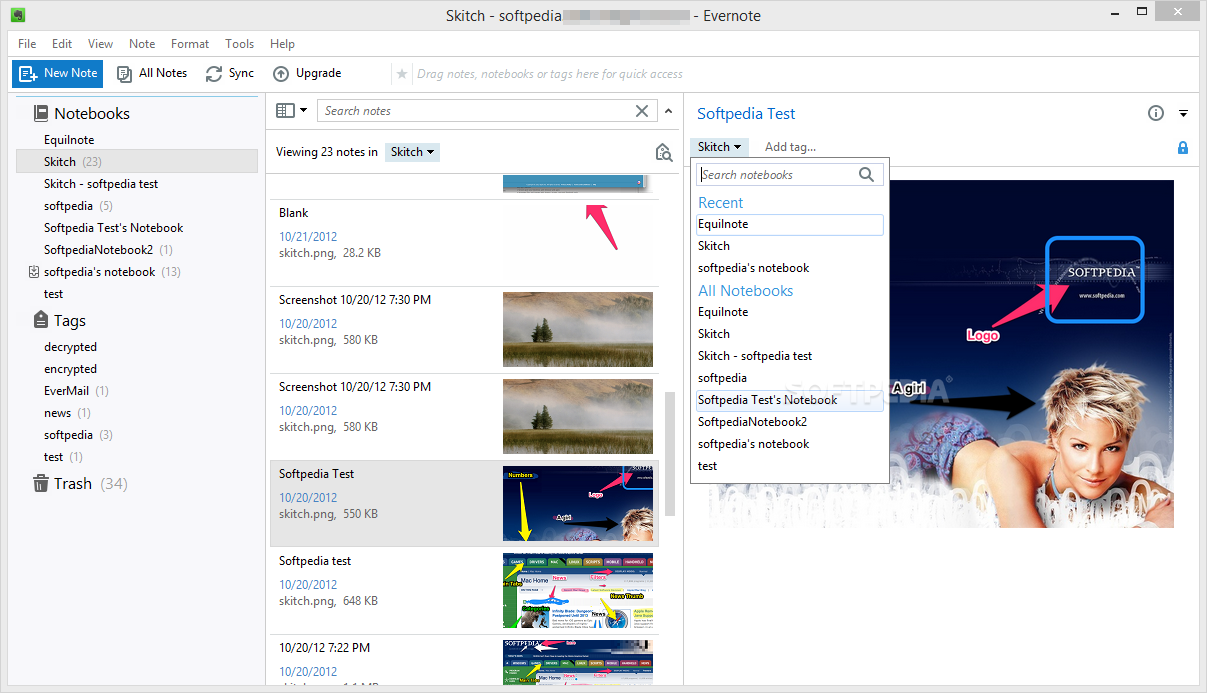
Task: Open the note options dropdown arrow
Action: pos(1183,113)
